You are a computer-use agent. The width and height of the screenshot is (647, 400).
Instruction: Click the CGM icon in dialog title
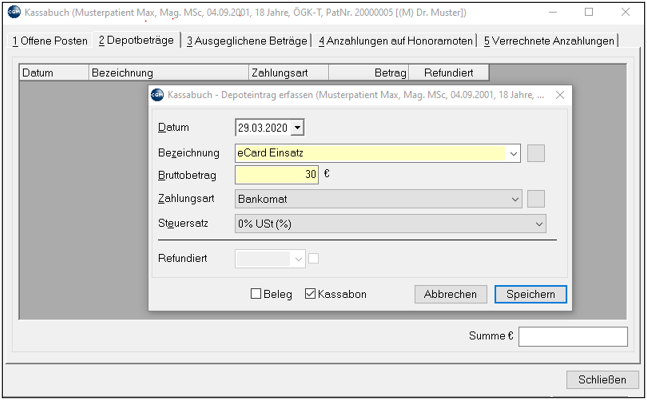[x=157, y=95]
